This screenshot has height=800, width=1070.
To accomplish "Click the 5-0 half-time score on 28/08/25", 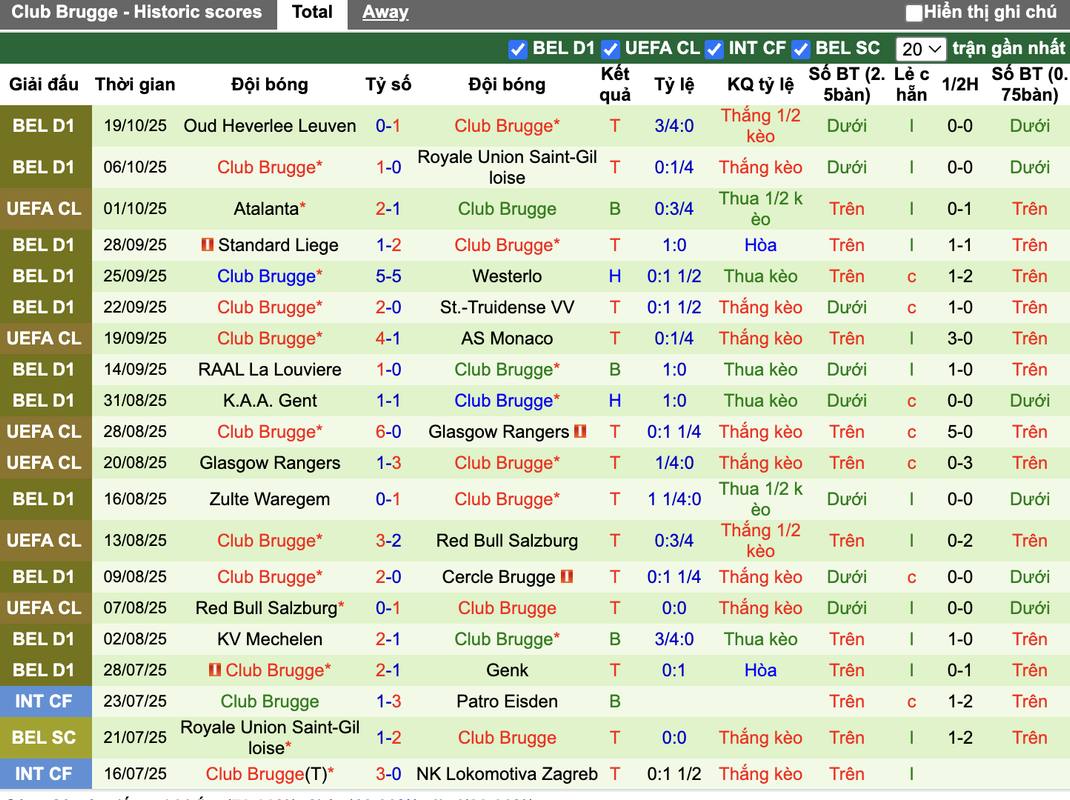I will point(959,431).
